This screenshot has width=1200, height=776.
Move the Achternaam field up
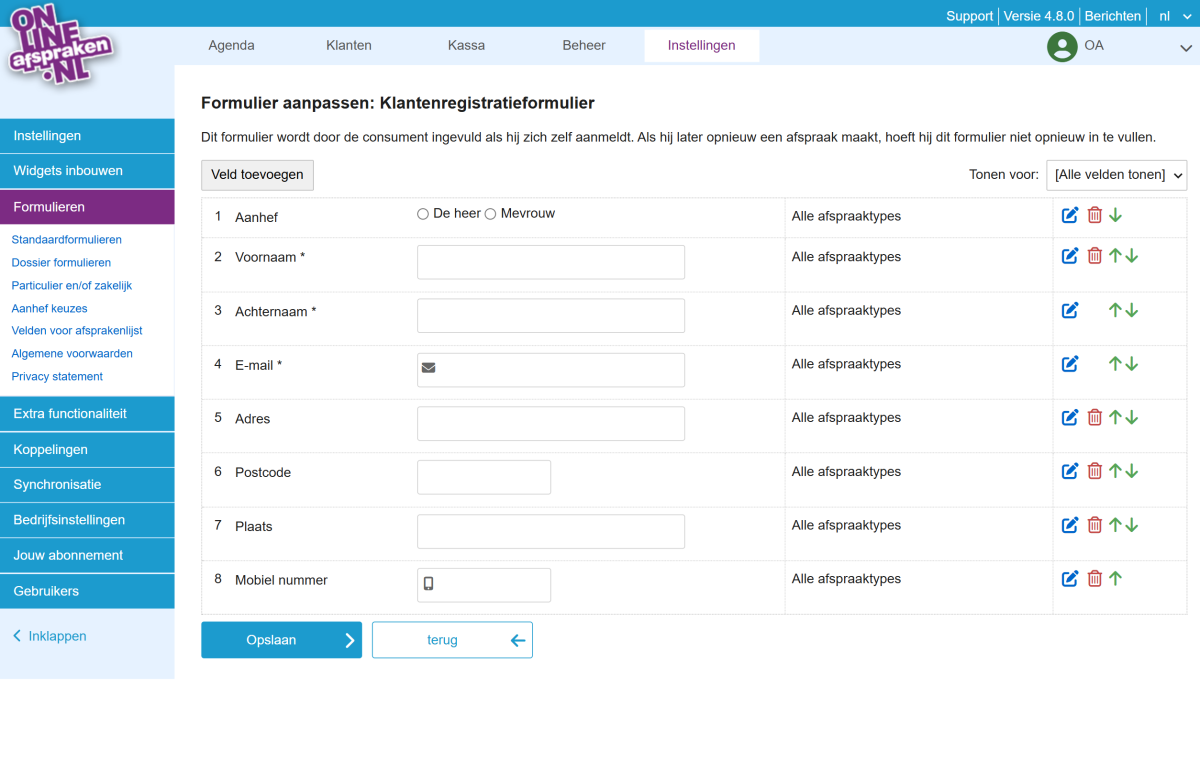(x=1115, y=310)
